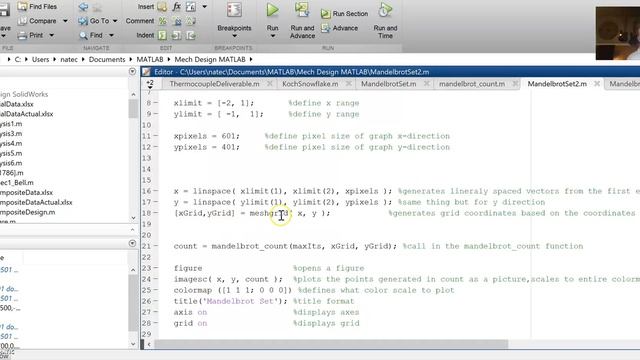The width and height of the screenshot is (640, 360).
Task: Close the MandelbrotSet2.m tab
Action: 597,84
